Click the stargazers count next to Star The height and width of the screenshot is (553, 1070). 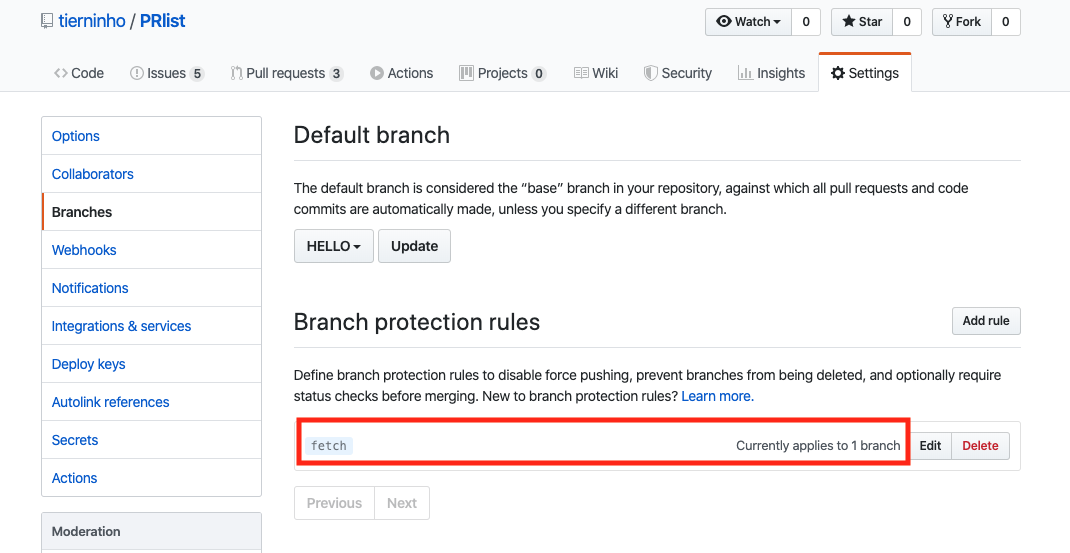point(907,22)
